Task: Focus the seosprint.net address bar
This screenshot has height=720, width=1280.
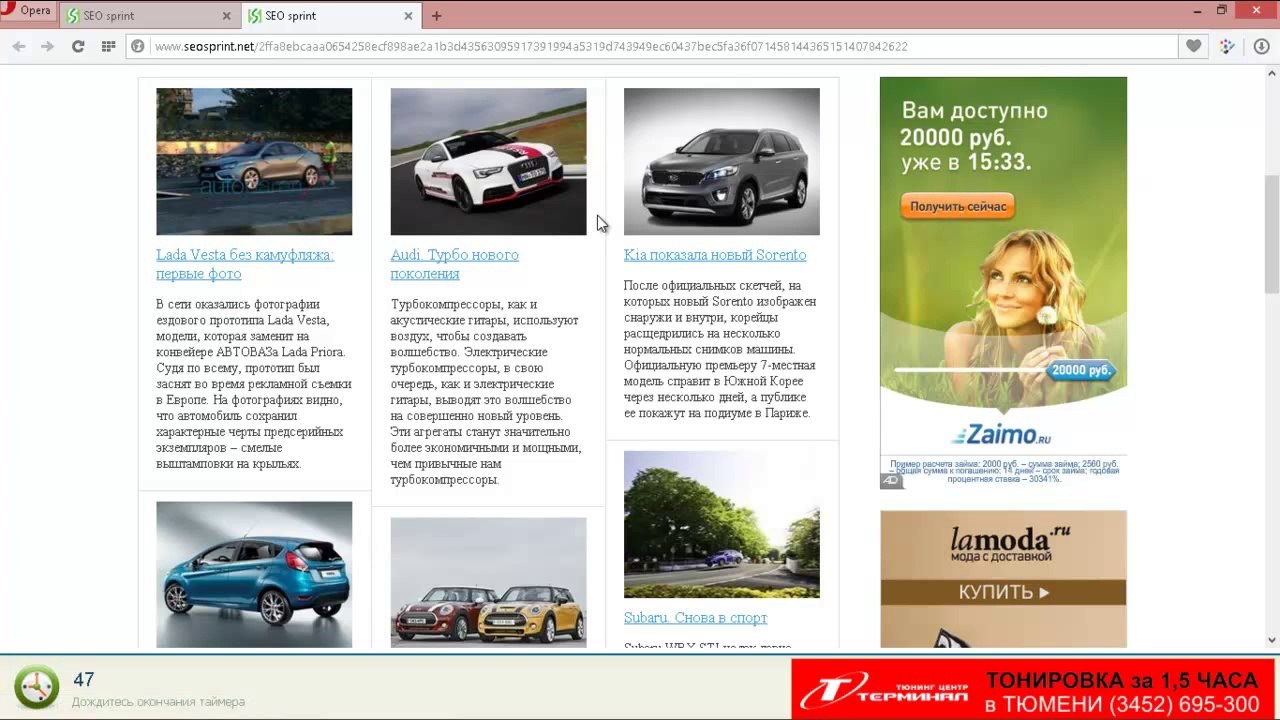Action: (651, 46)
